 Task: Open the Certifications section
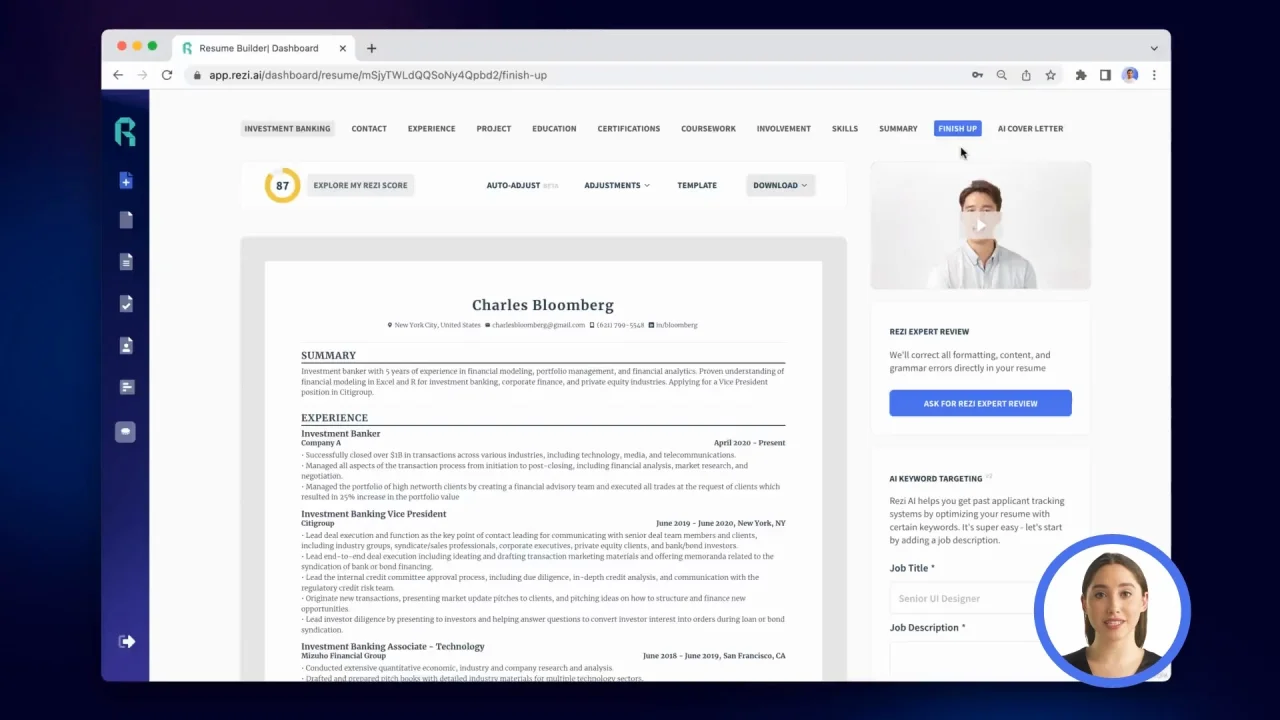629,128
